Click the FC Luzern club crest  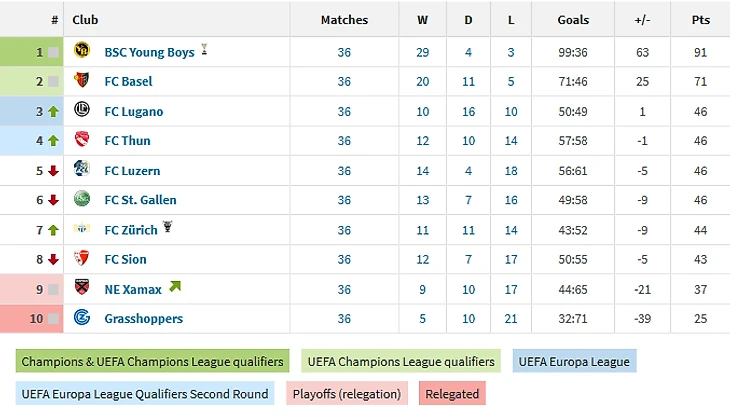coord(83,171)
